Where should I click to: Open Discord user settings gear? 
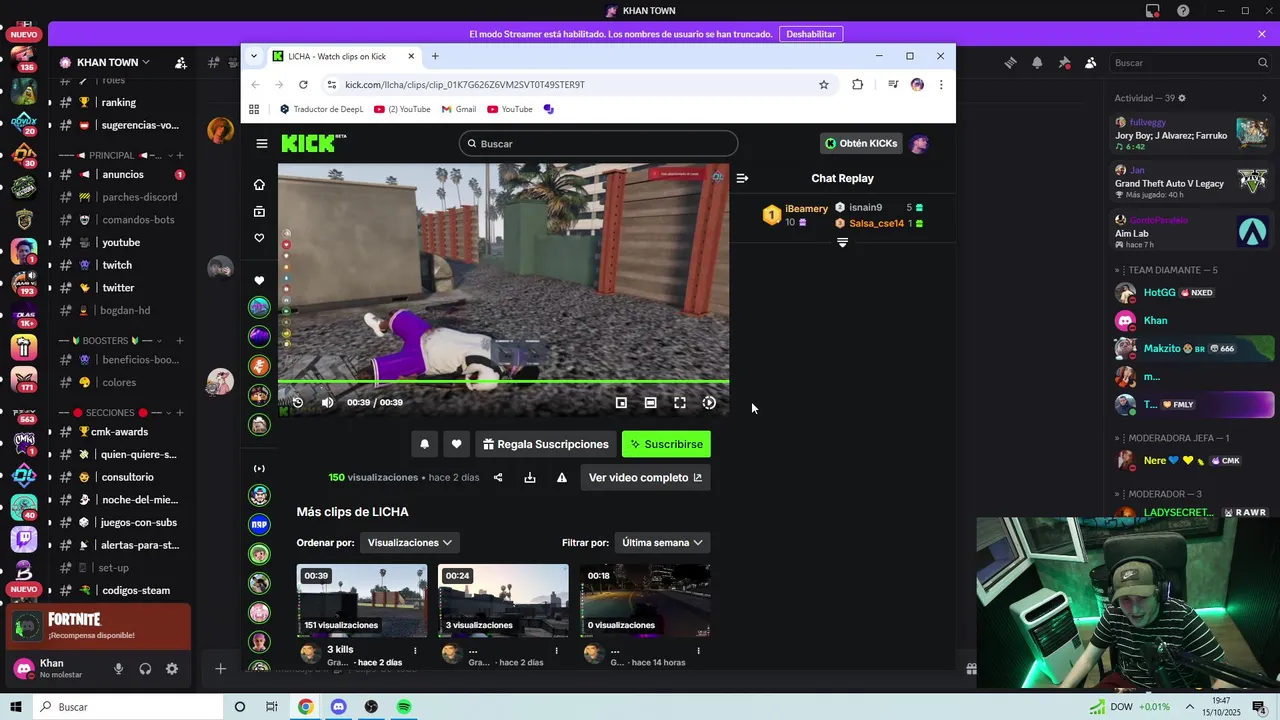(172, 669)
